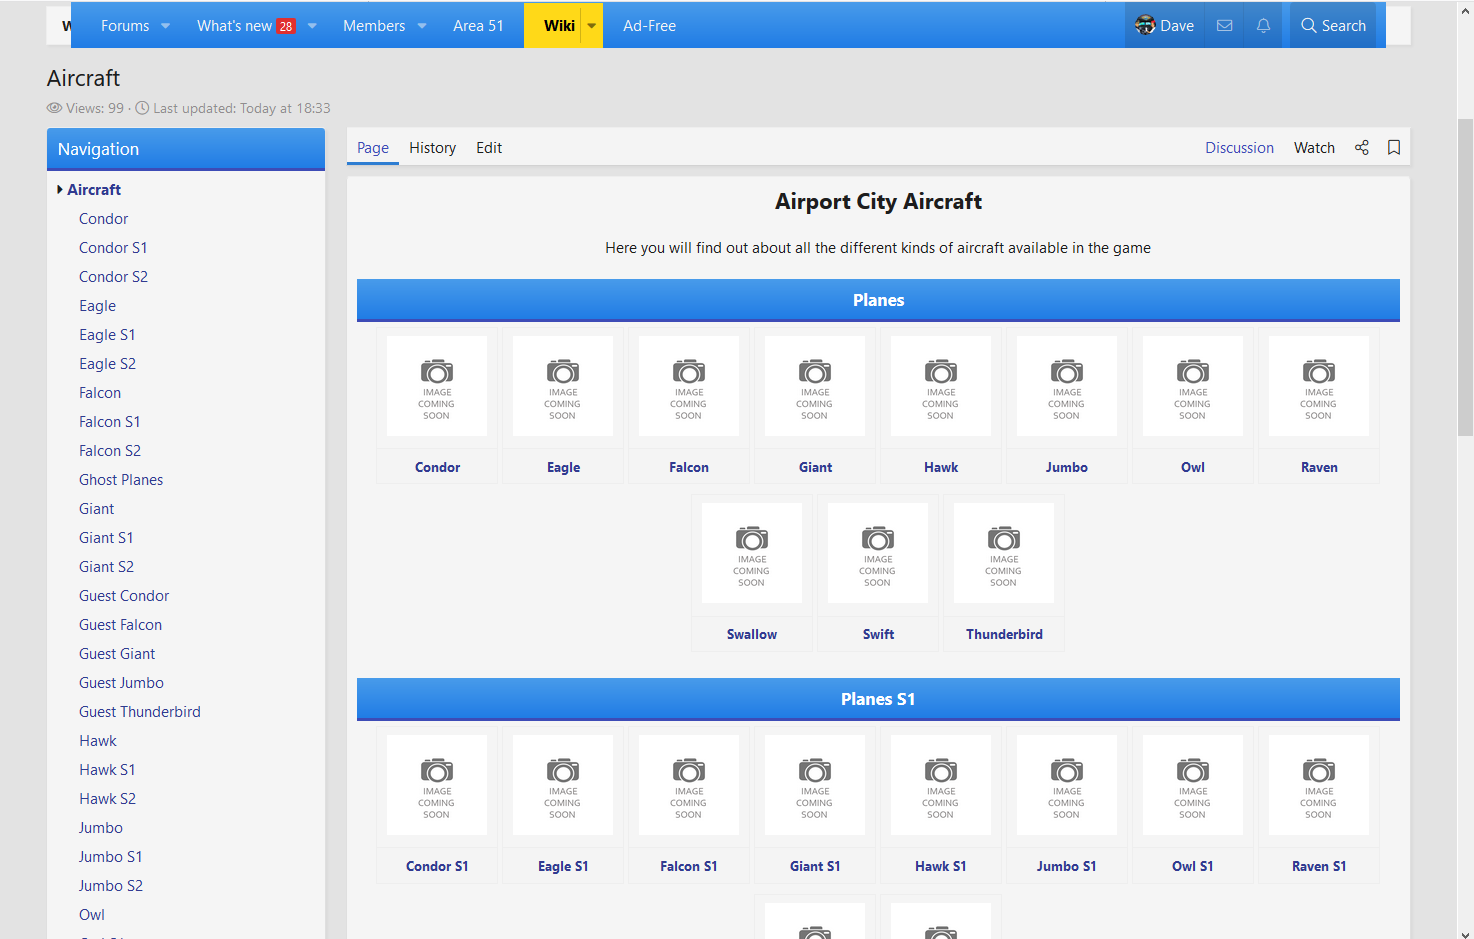Open the inbox envelope icon
Screen dimensions: 1474x939
(1224, 26)
